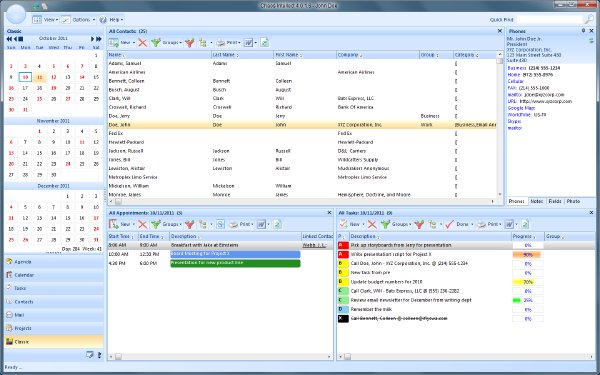Click the pin icon in Phones panel header
600x375 pixels.
(x=584, y=31)
